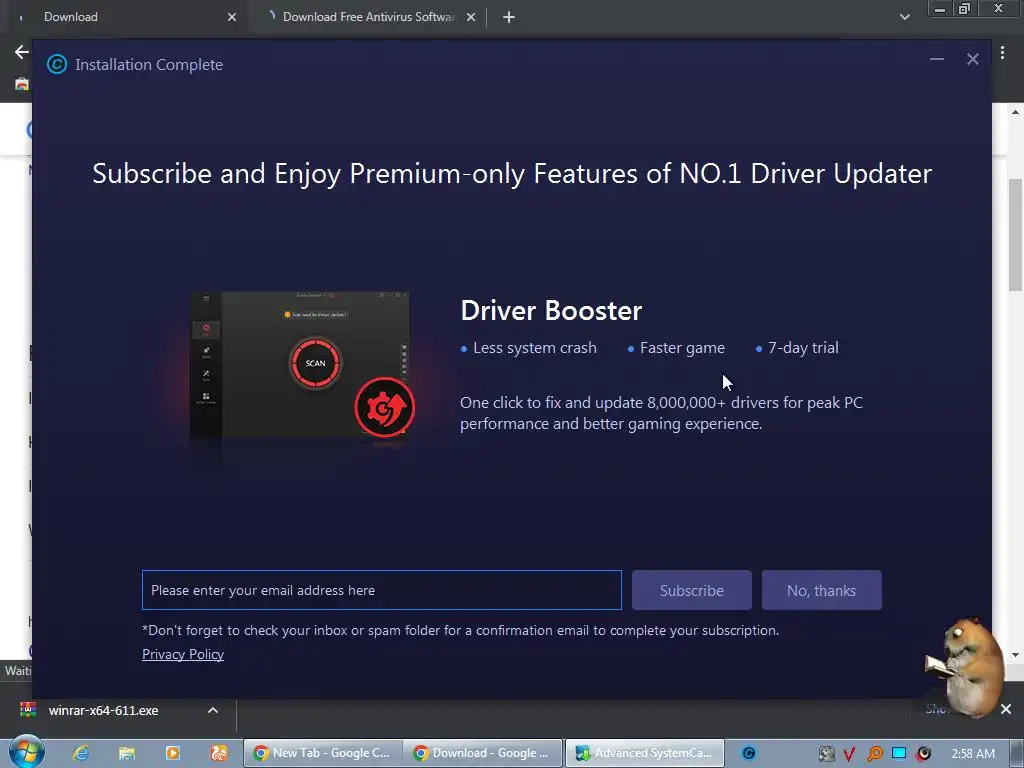This screenshot has width=1024, height=768.
Task: Open a new Chrome tab
Action: [x=509, y=17]
